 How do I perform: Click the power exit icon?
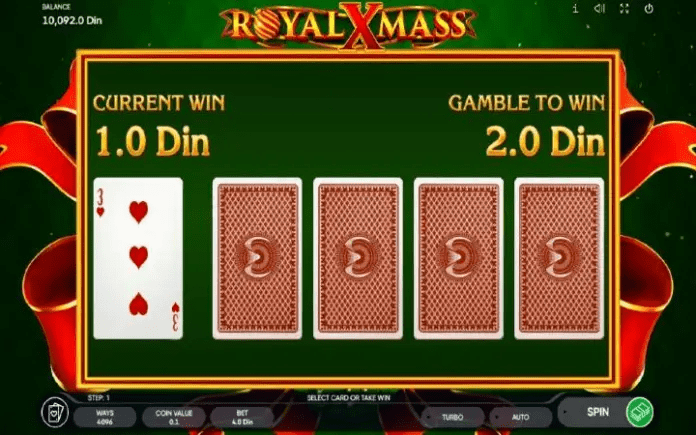(x=649, y=8)
